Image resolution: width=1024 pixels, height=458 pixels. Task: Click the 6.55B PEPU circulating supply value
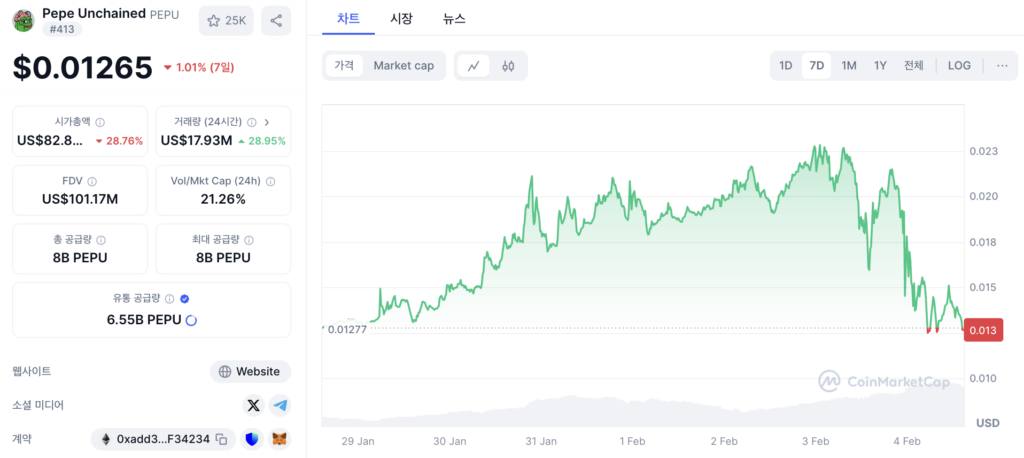[x=144, y=320]
